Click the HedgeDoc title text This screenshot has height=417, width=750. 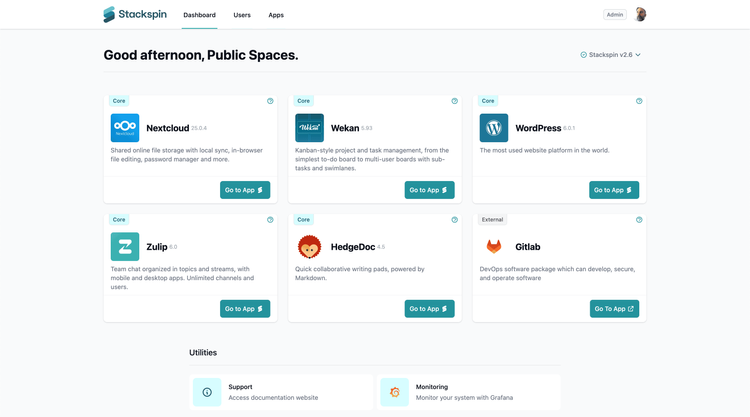pos(353,247)
